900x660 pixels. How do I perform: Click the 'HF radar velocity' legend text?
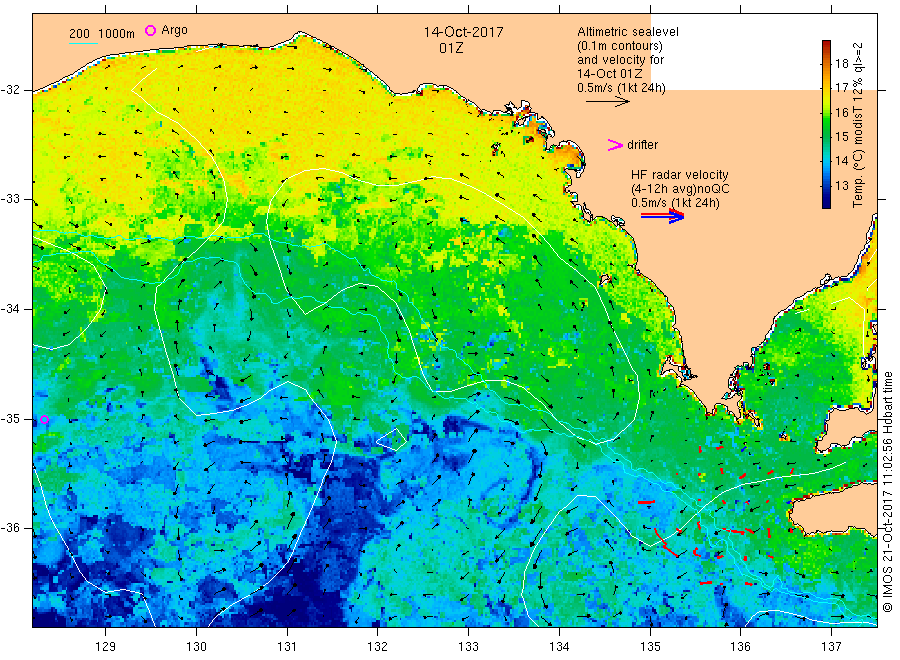[x=680, y=174]
